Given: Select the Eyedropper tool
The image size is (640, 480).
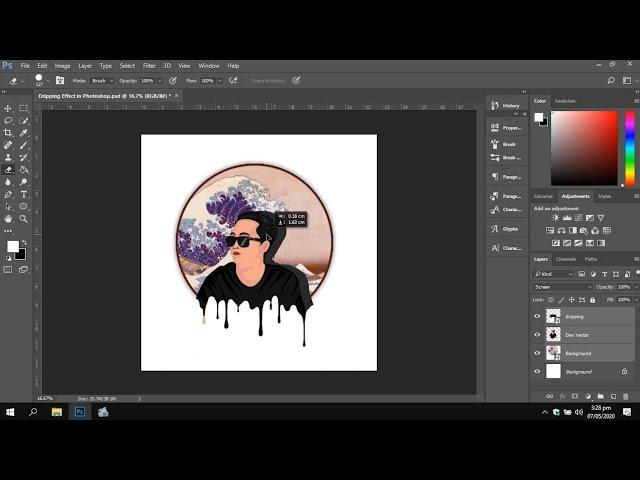Looking at the screenshot, I should 23,133.
